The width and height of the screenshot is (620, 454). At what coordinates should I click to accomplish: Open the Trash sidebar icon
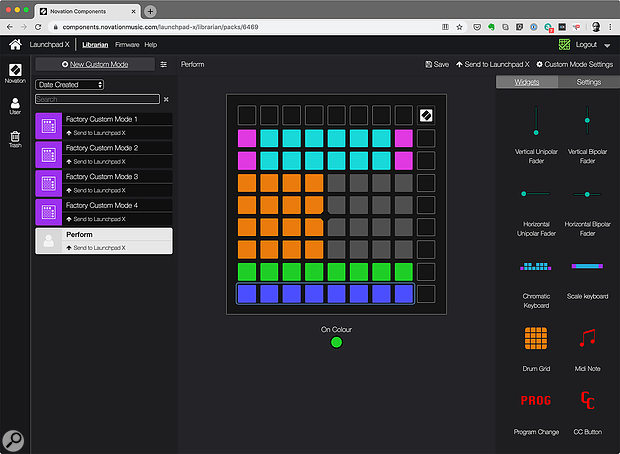coord(15,139)
